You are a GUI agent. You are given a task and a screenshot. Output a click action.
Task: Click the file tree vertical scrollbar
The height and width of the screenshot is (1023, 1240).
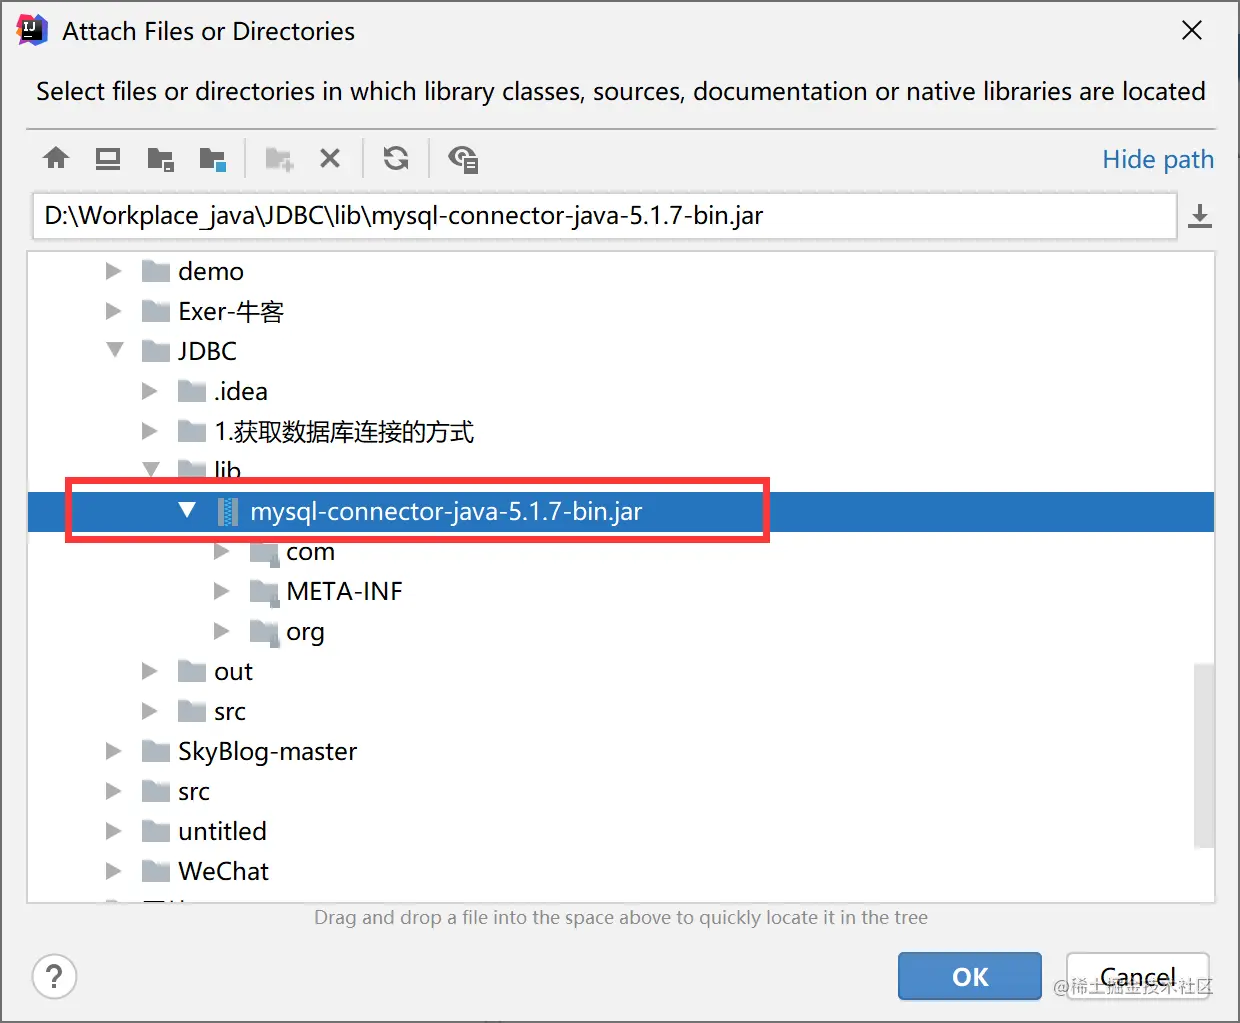(1204, 755)
